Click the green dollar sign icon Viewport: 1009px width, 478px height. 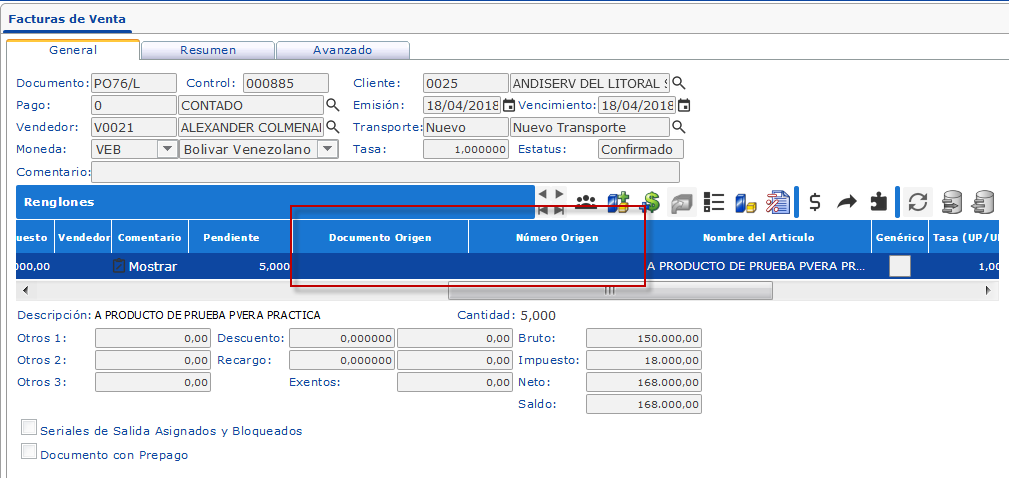tap(650, 202)
